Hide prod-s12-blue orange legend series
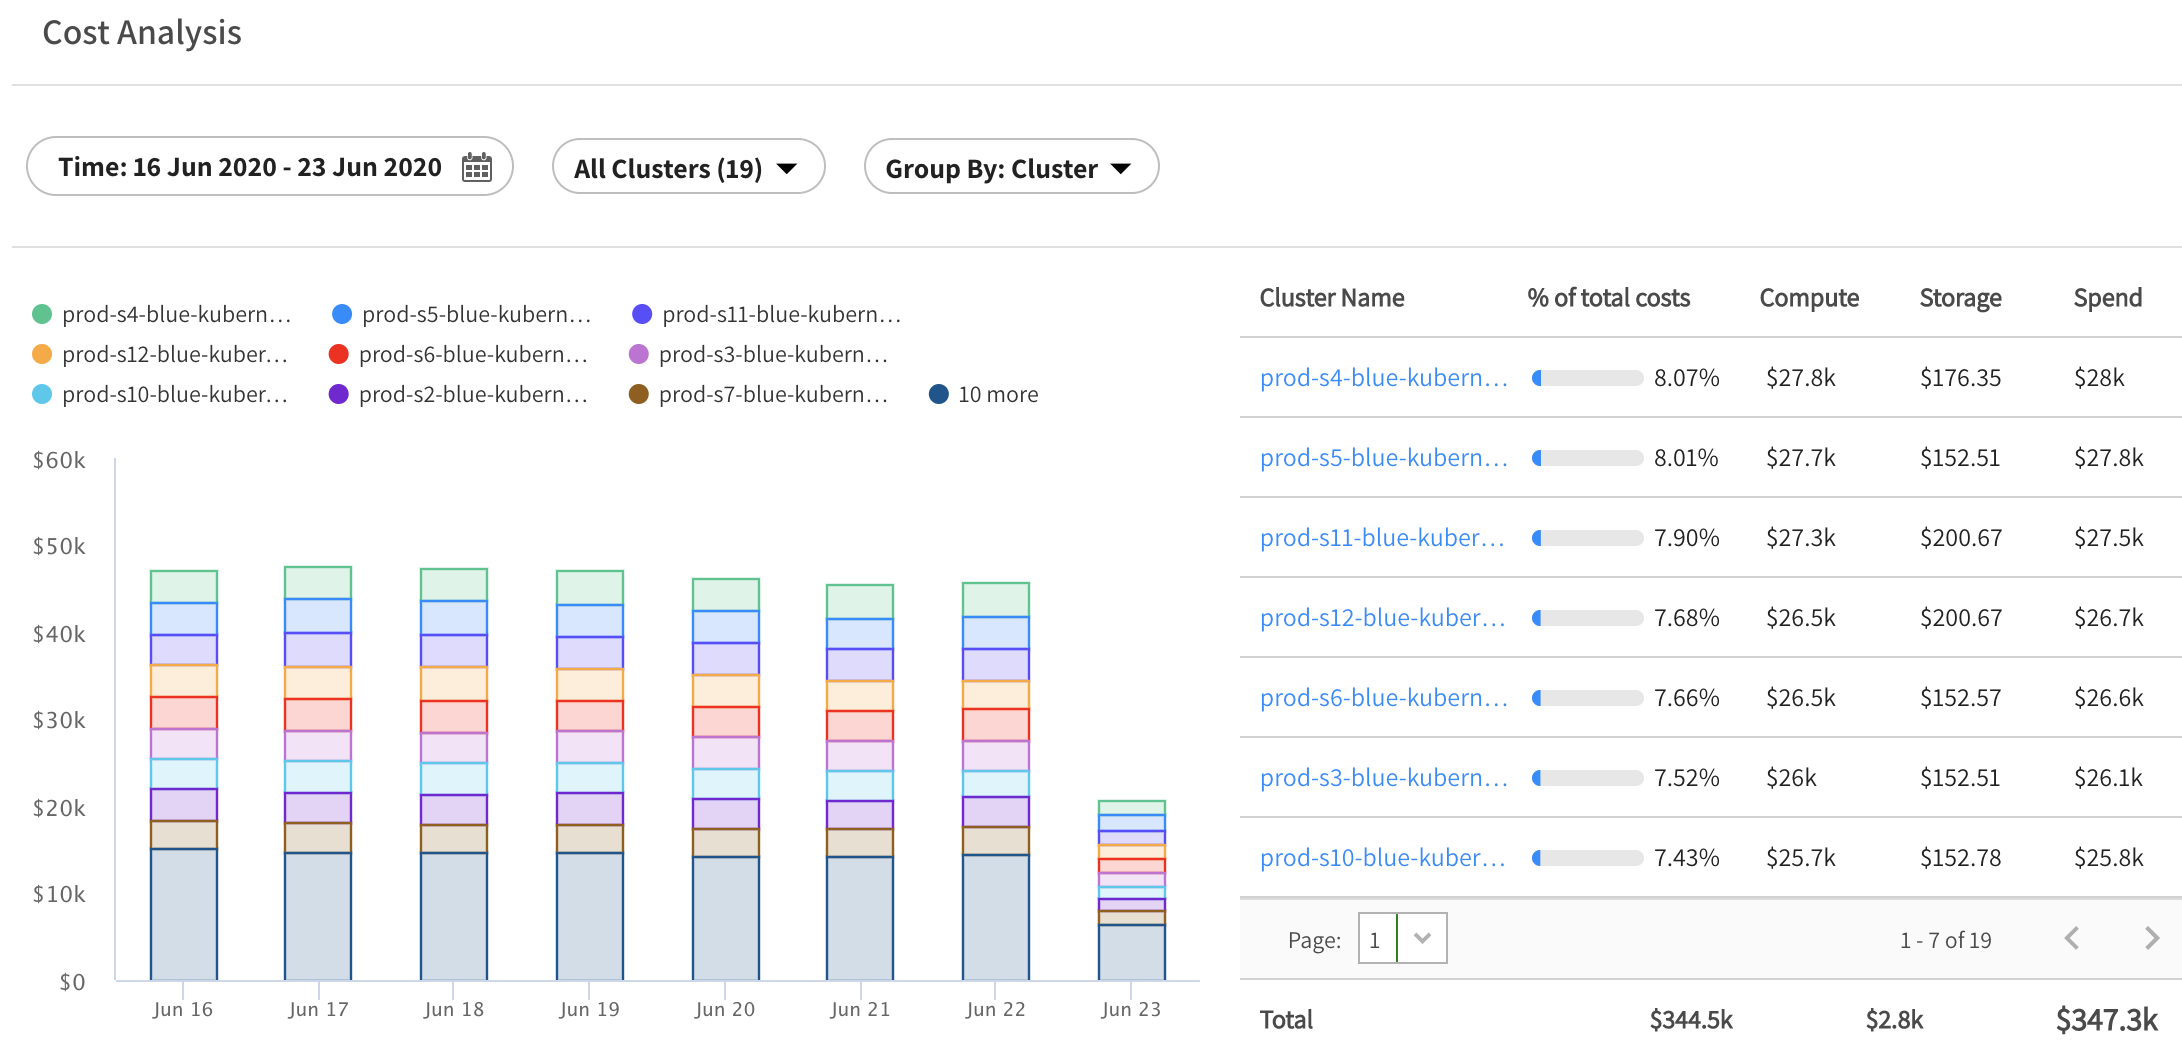Screen dimensions: 2182x1052 point(42,354)
